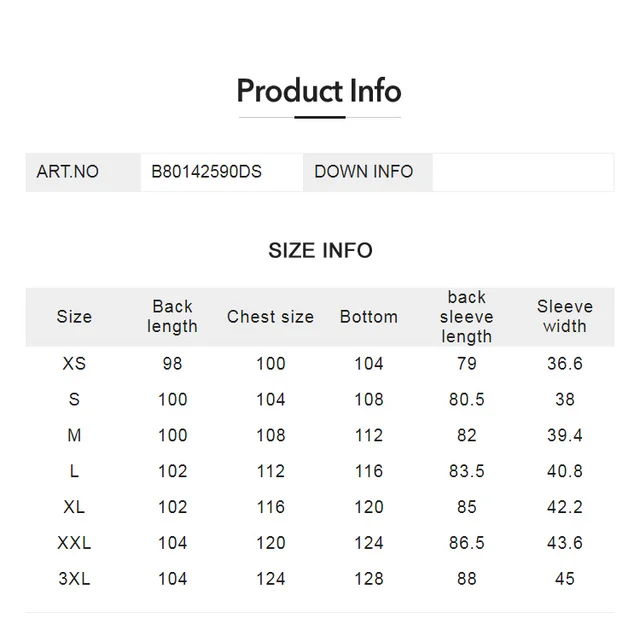
Task: Select the M size row label
Action: (x=74, y=436)
